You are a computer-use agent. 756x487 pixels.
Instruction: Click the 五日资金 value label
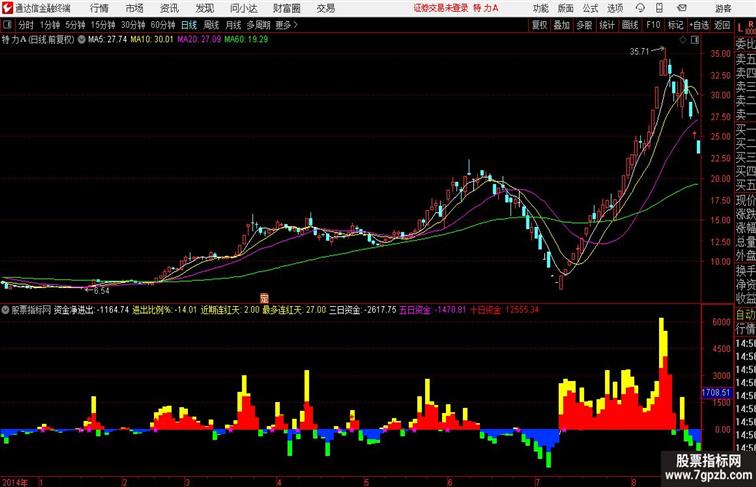point(433,310)
